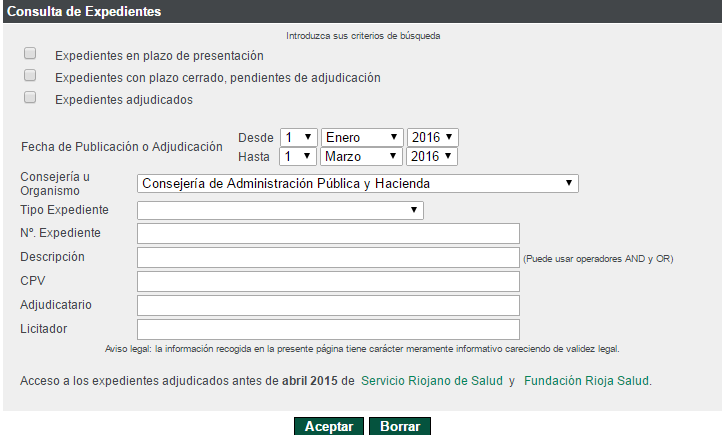Open the Desde month dropdown showing Enero
The image size is (726, 435).
point(362,137)
